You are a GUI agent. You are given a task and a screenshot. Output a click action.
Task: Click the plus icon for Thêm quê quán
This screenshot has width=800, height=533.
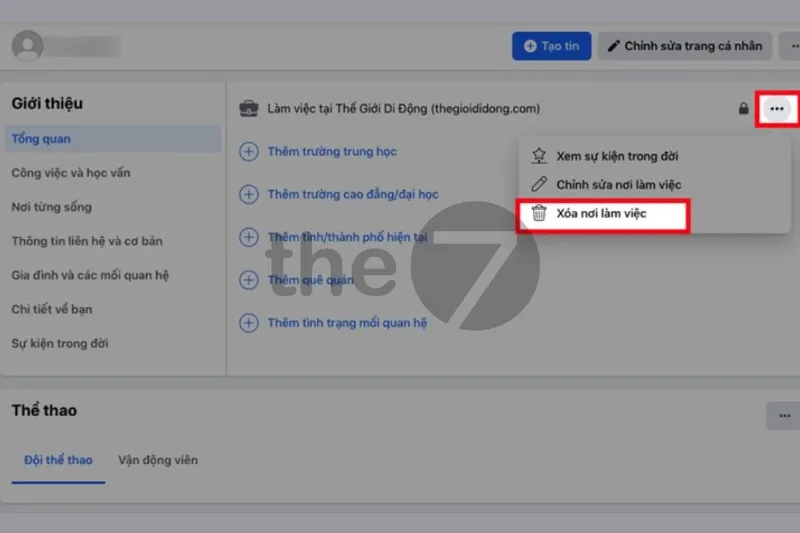pyautogui.click(x=249, y=280)
